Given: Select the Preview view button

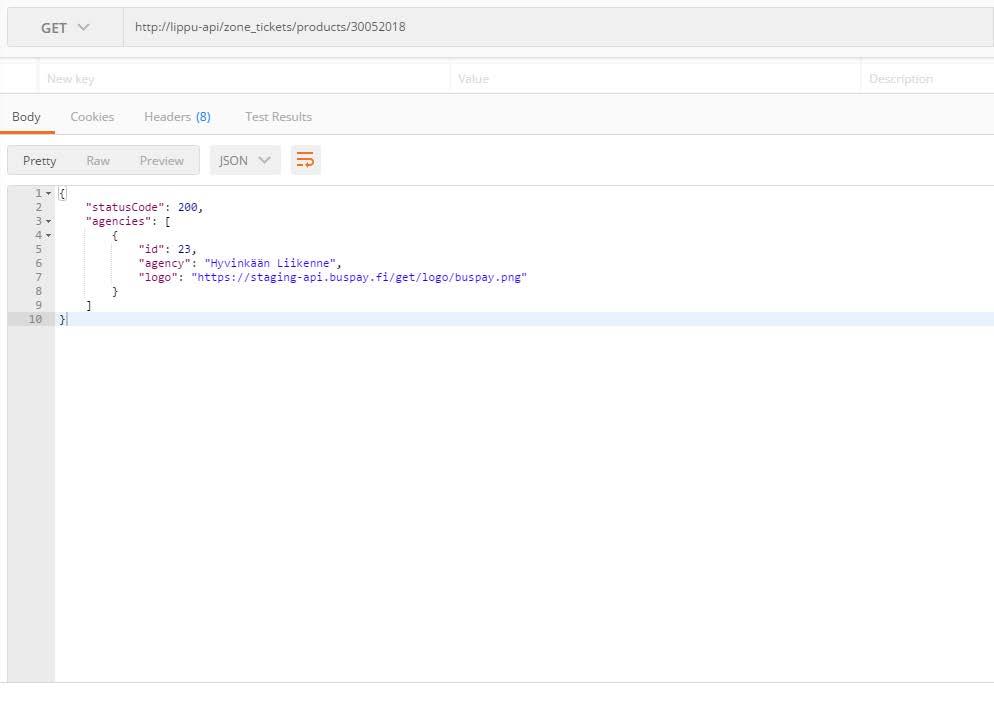Looking at the screenshot, I should 162,160.
